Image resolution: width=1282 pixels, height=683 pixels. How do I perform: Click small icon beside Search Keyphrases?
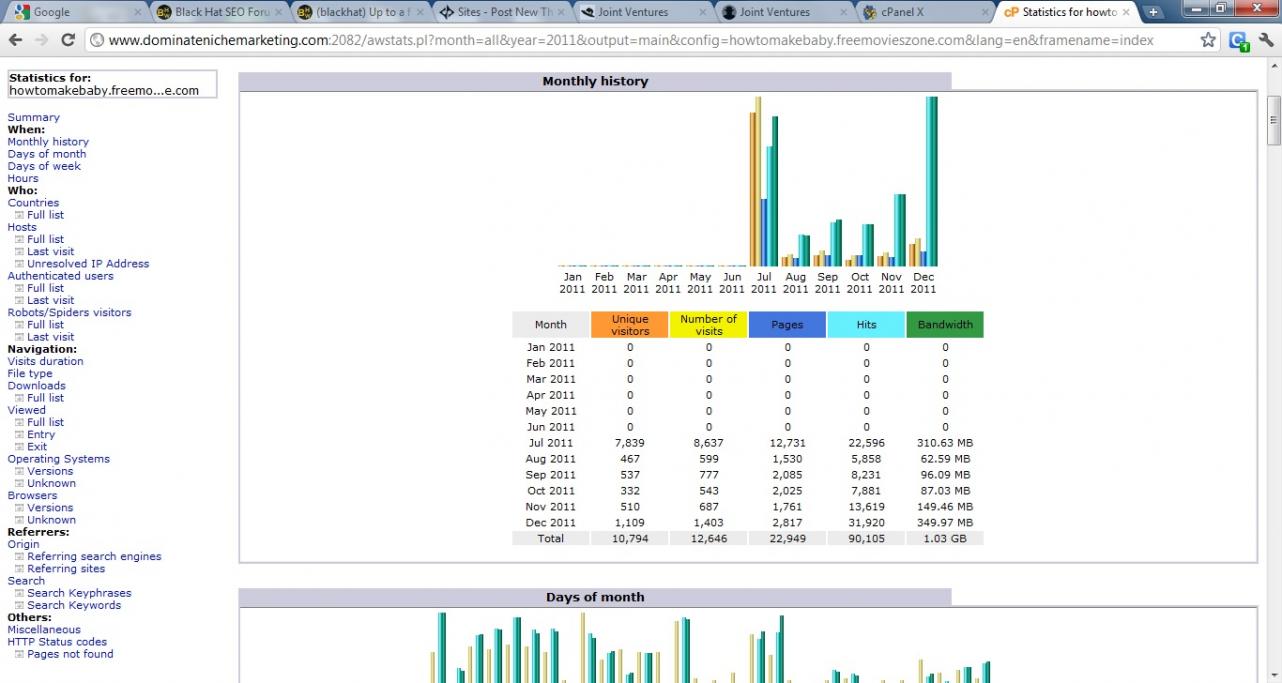pyautogui.click(x=20, y=593)
